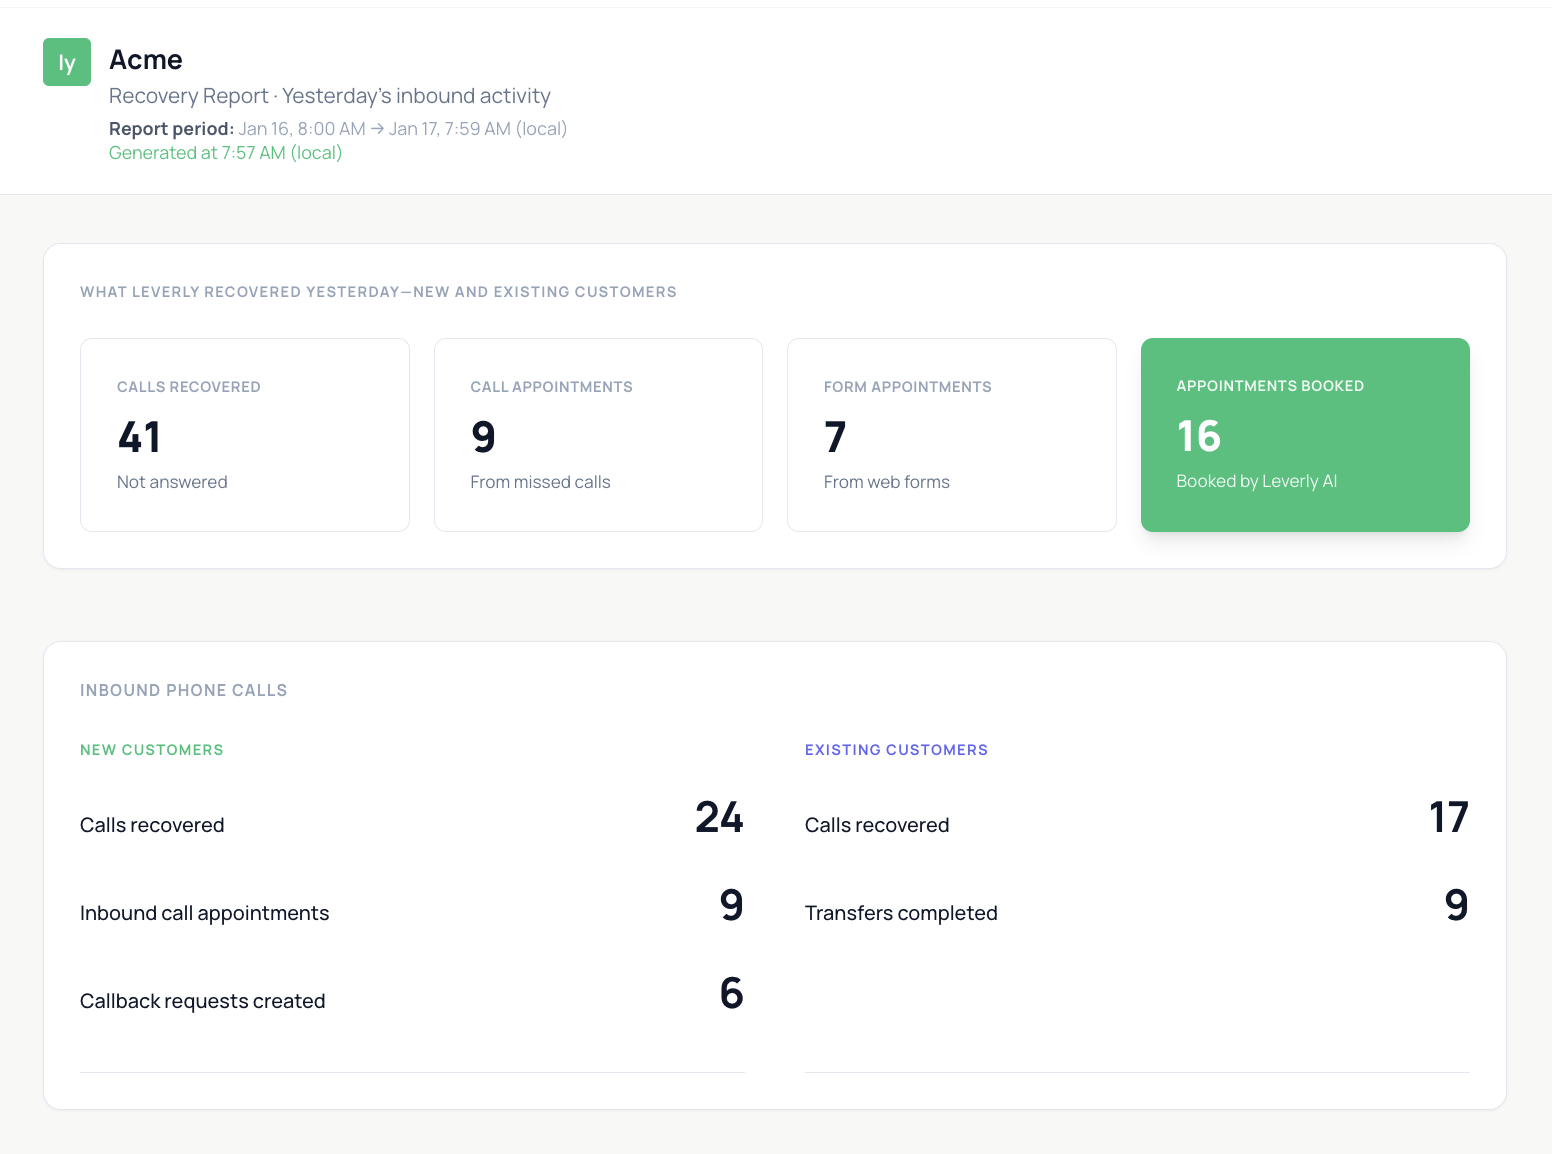Click the "From web forms" subtitle

886,481
